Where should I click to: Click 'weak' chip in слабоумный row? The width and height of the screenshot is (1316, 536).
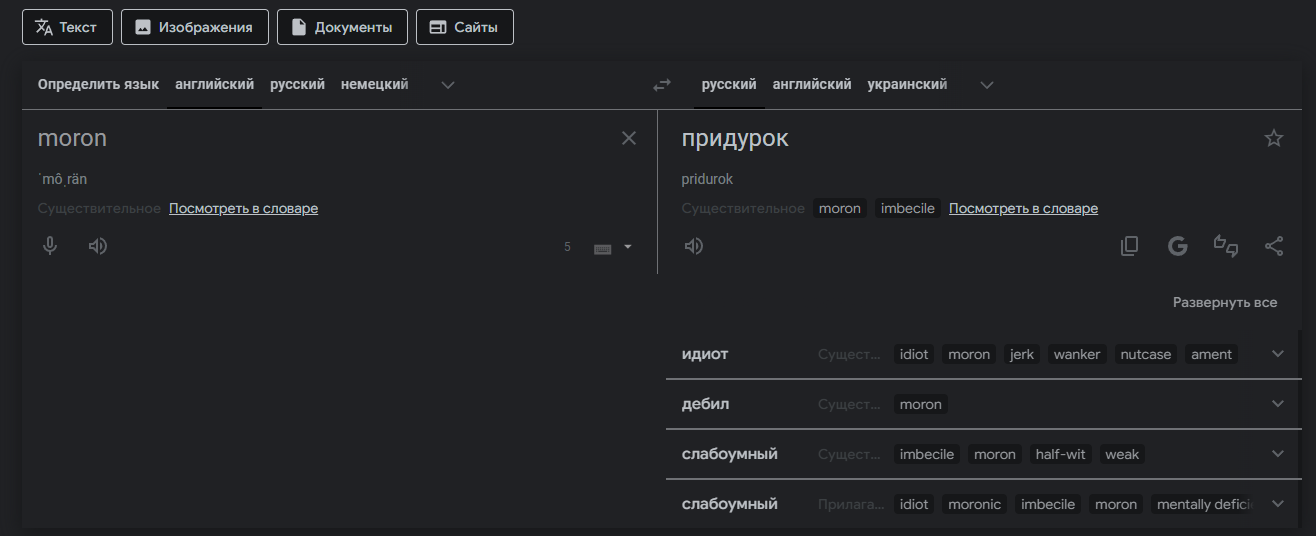(1122, 454)
